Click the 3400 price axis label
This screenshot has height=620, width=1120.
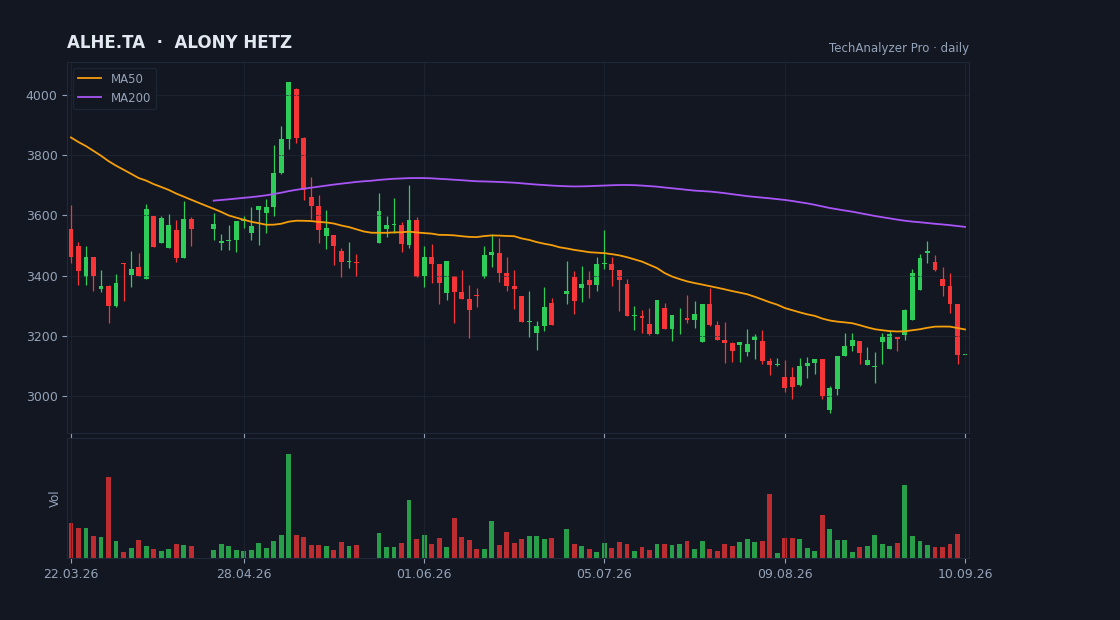(41, 276)
